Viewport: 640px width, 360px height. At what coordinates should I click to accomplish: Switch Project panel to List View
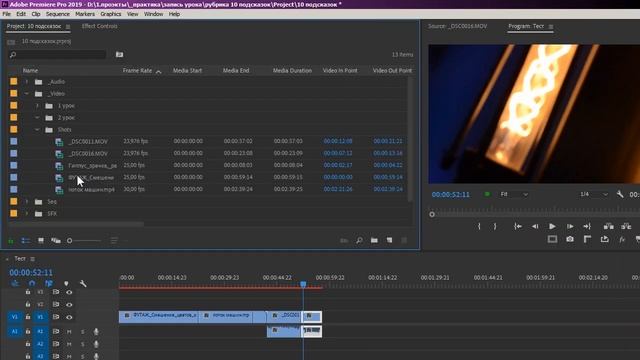click(25, 241)
